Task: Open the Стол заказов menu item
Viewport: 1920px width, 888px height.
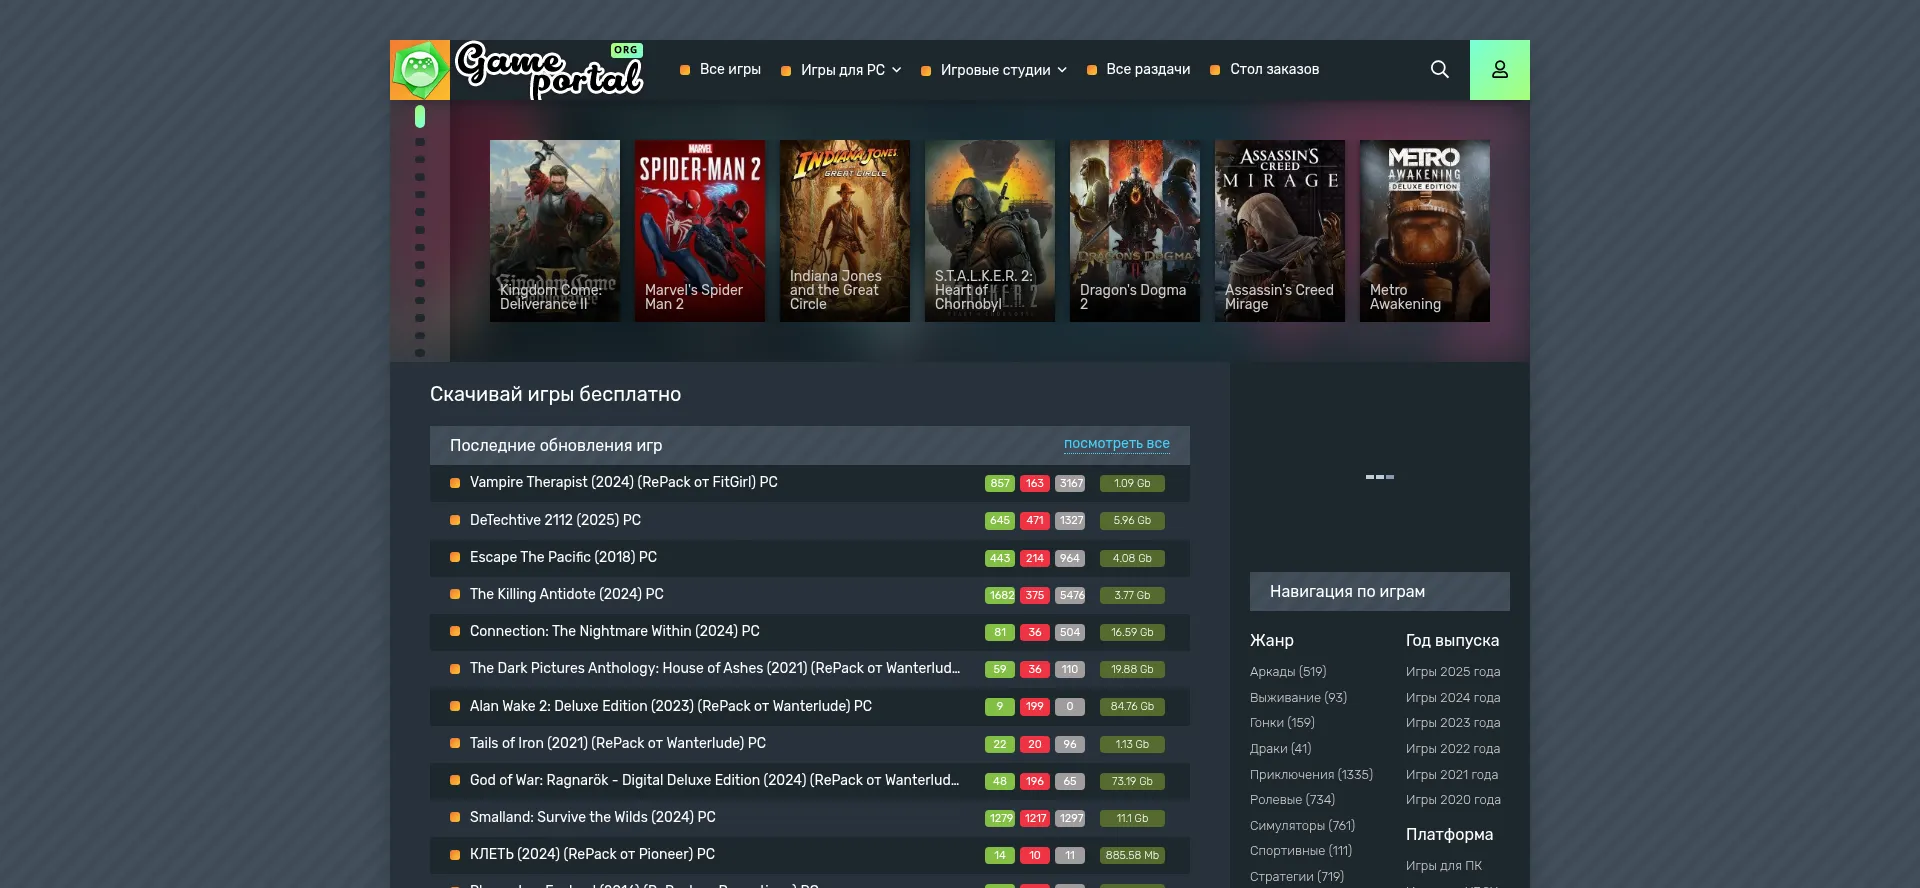Action: pyautogui.click(x=1274, y=69)
